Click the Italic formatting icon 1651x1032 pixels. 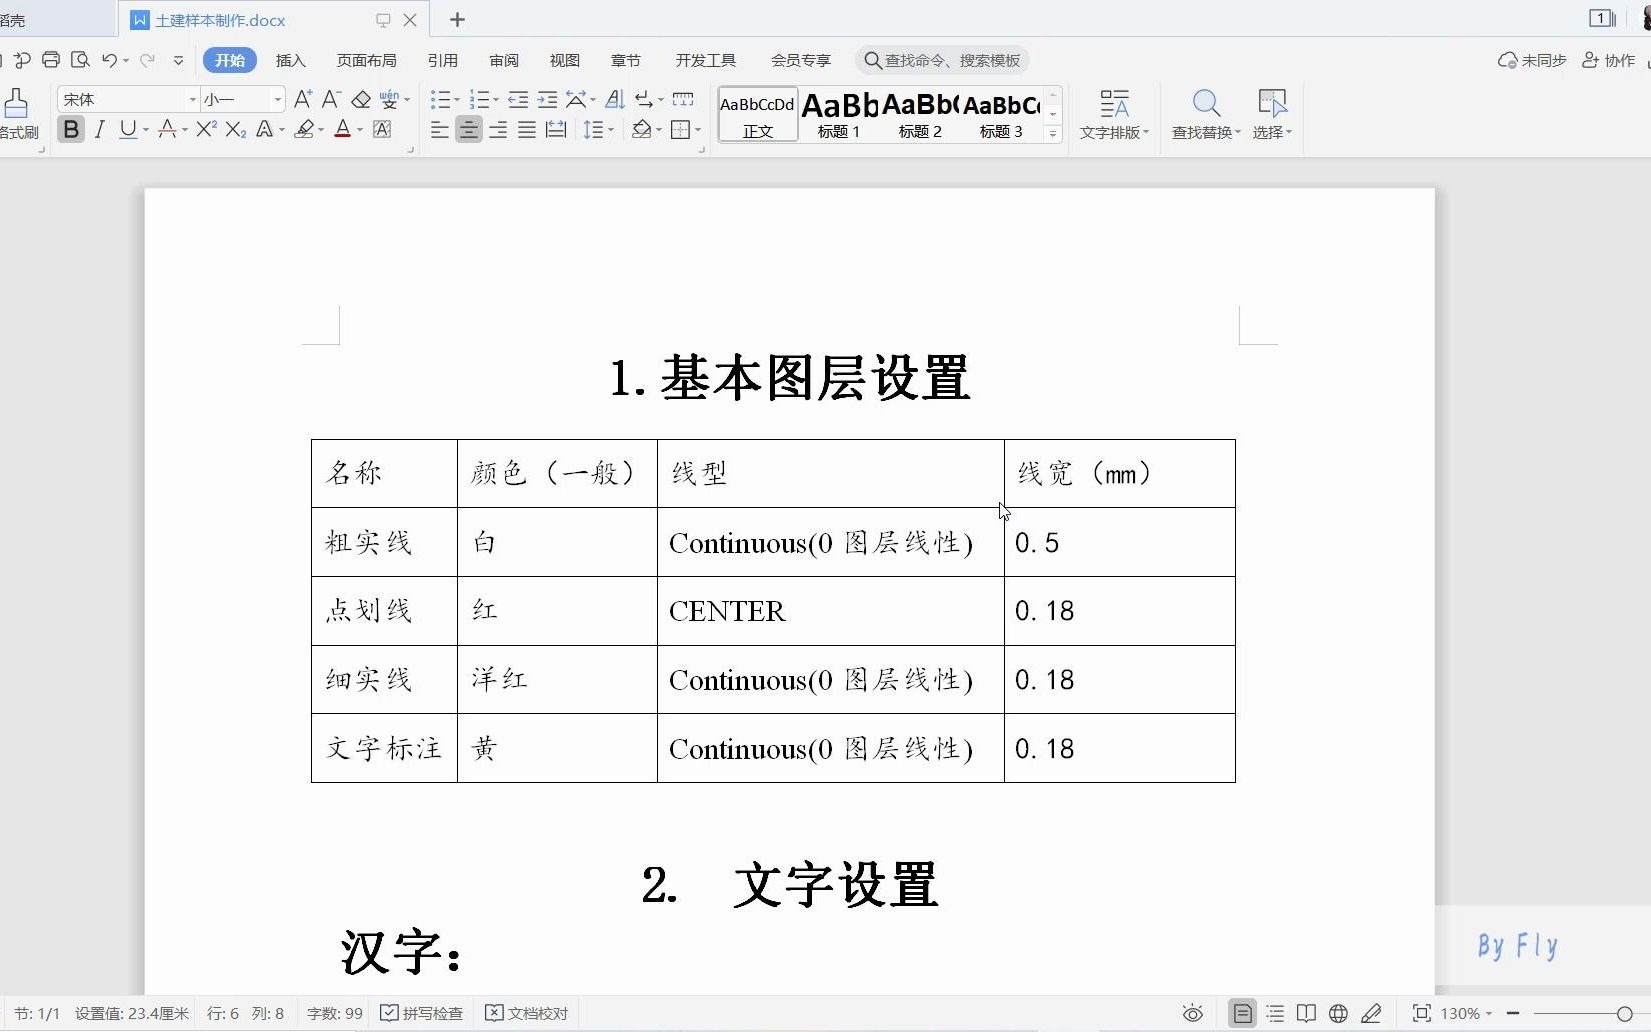pyautogui.click(x=99, y=129)
